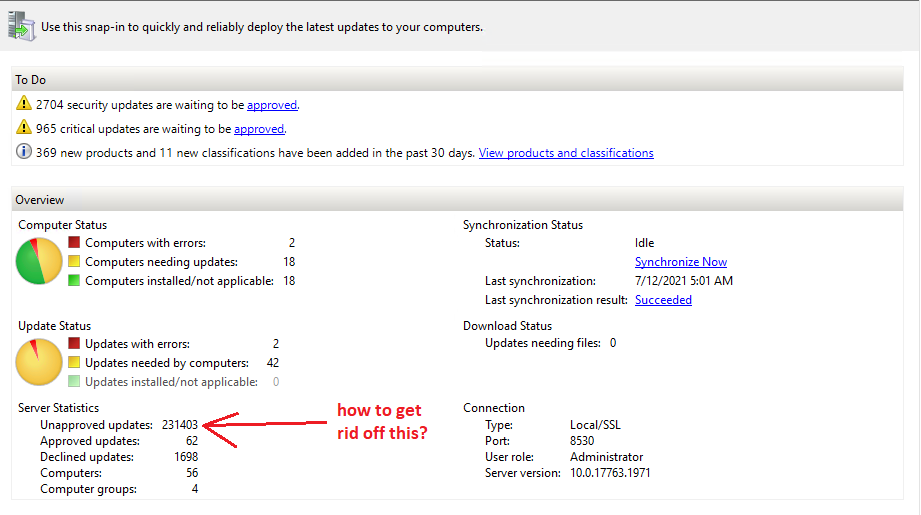Open approved link for security updates

coord(272,105)
